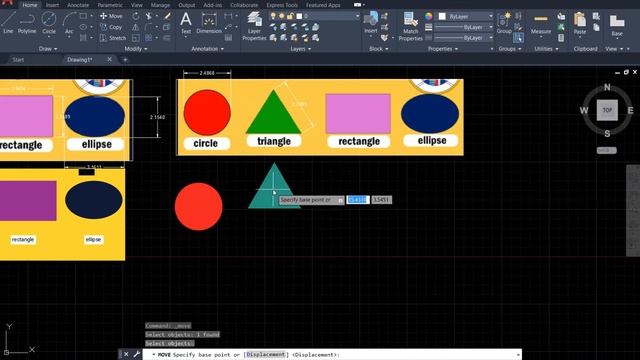Screen dimensions: 640x360
Task: Choose the Ellipse draw tool
Action: (83, 27)
